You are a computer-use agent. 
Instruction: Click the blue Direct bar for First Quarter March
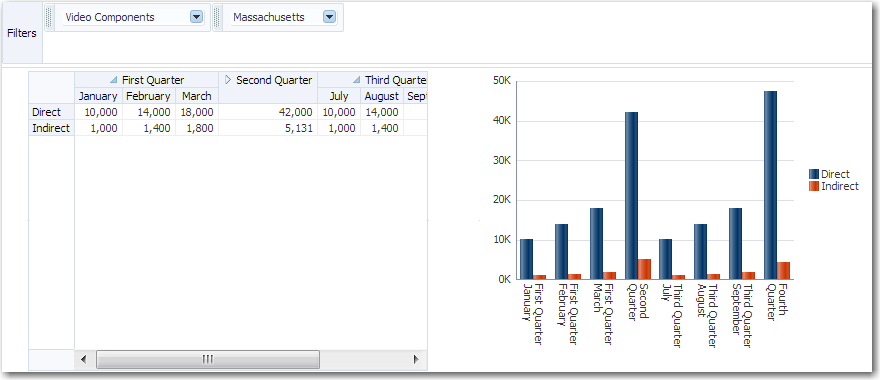(x=597, y=244)
